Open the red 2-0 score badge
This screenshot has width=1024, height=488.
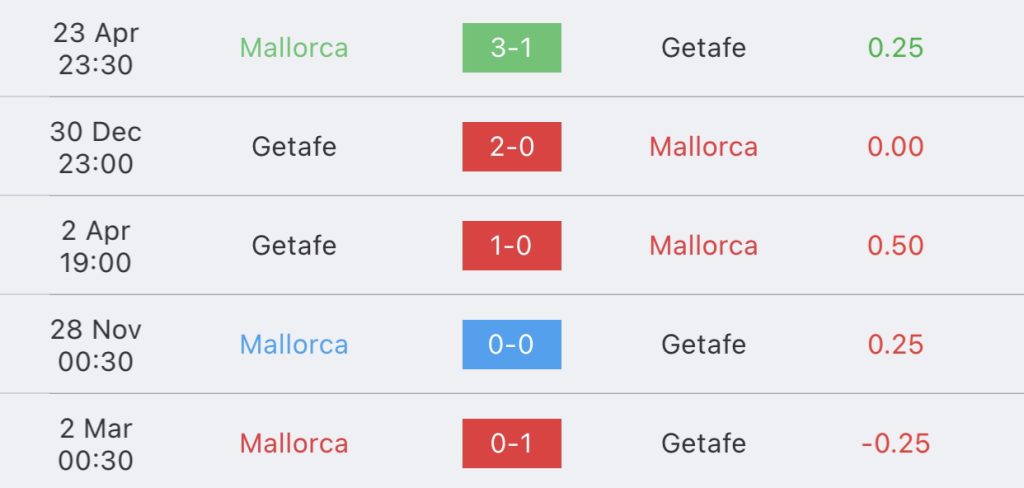click(511, 147)
